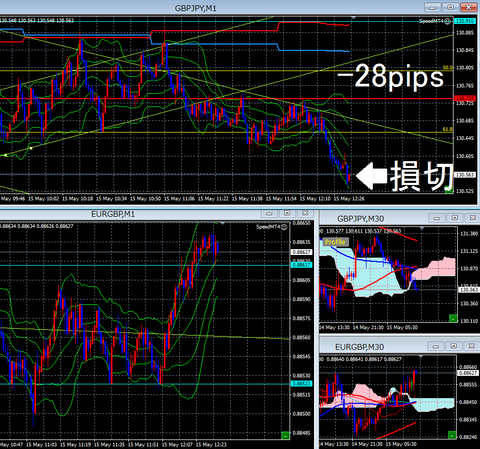Minimize the EURGBP,M1 chart window
The image size is (480, 449).
(269, 213)
